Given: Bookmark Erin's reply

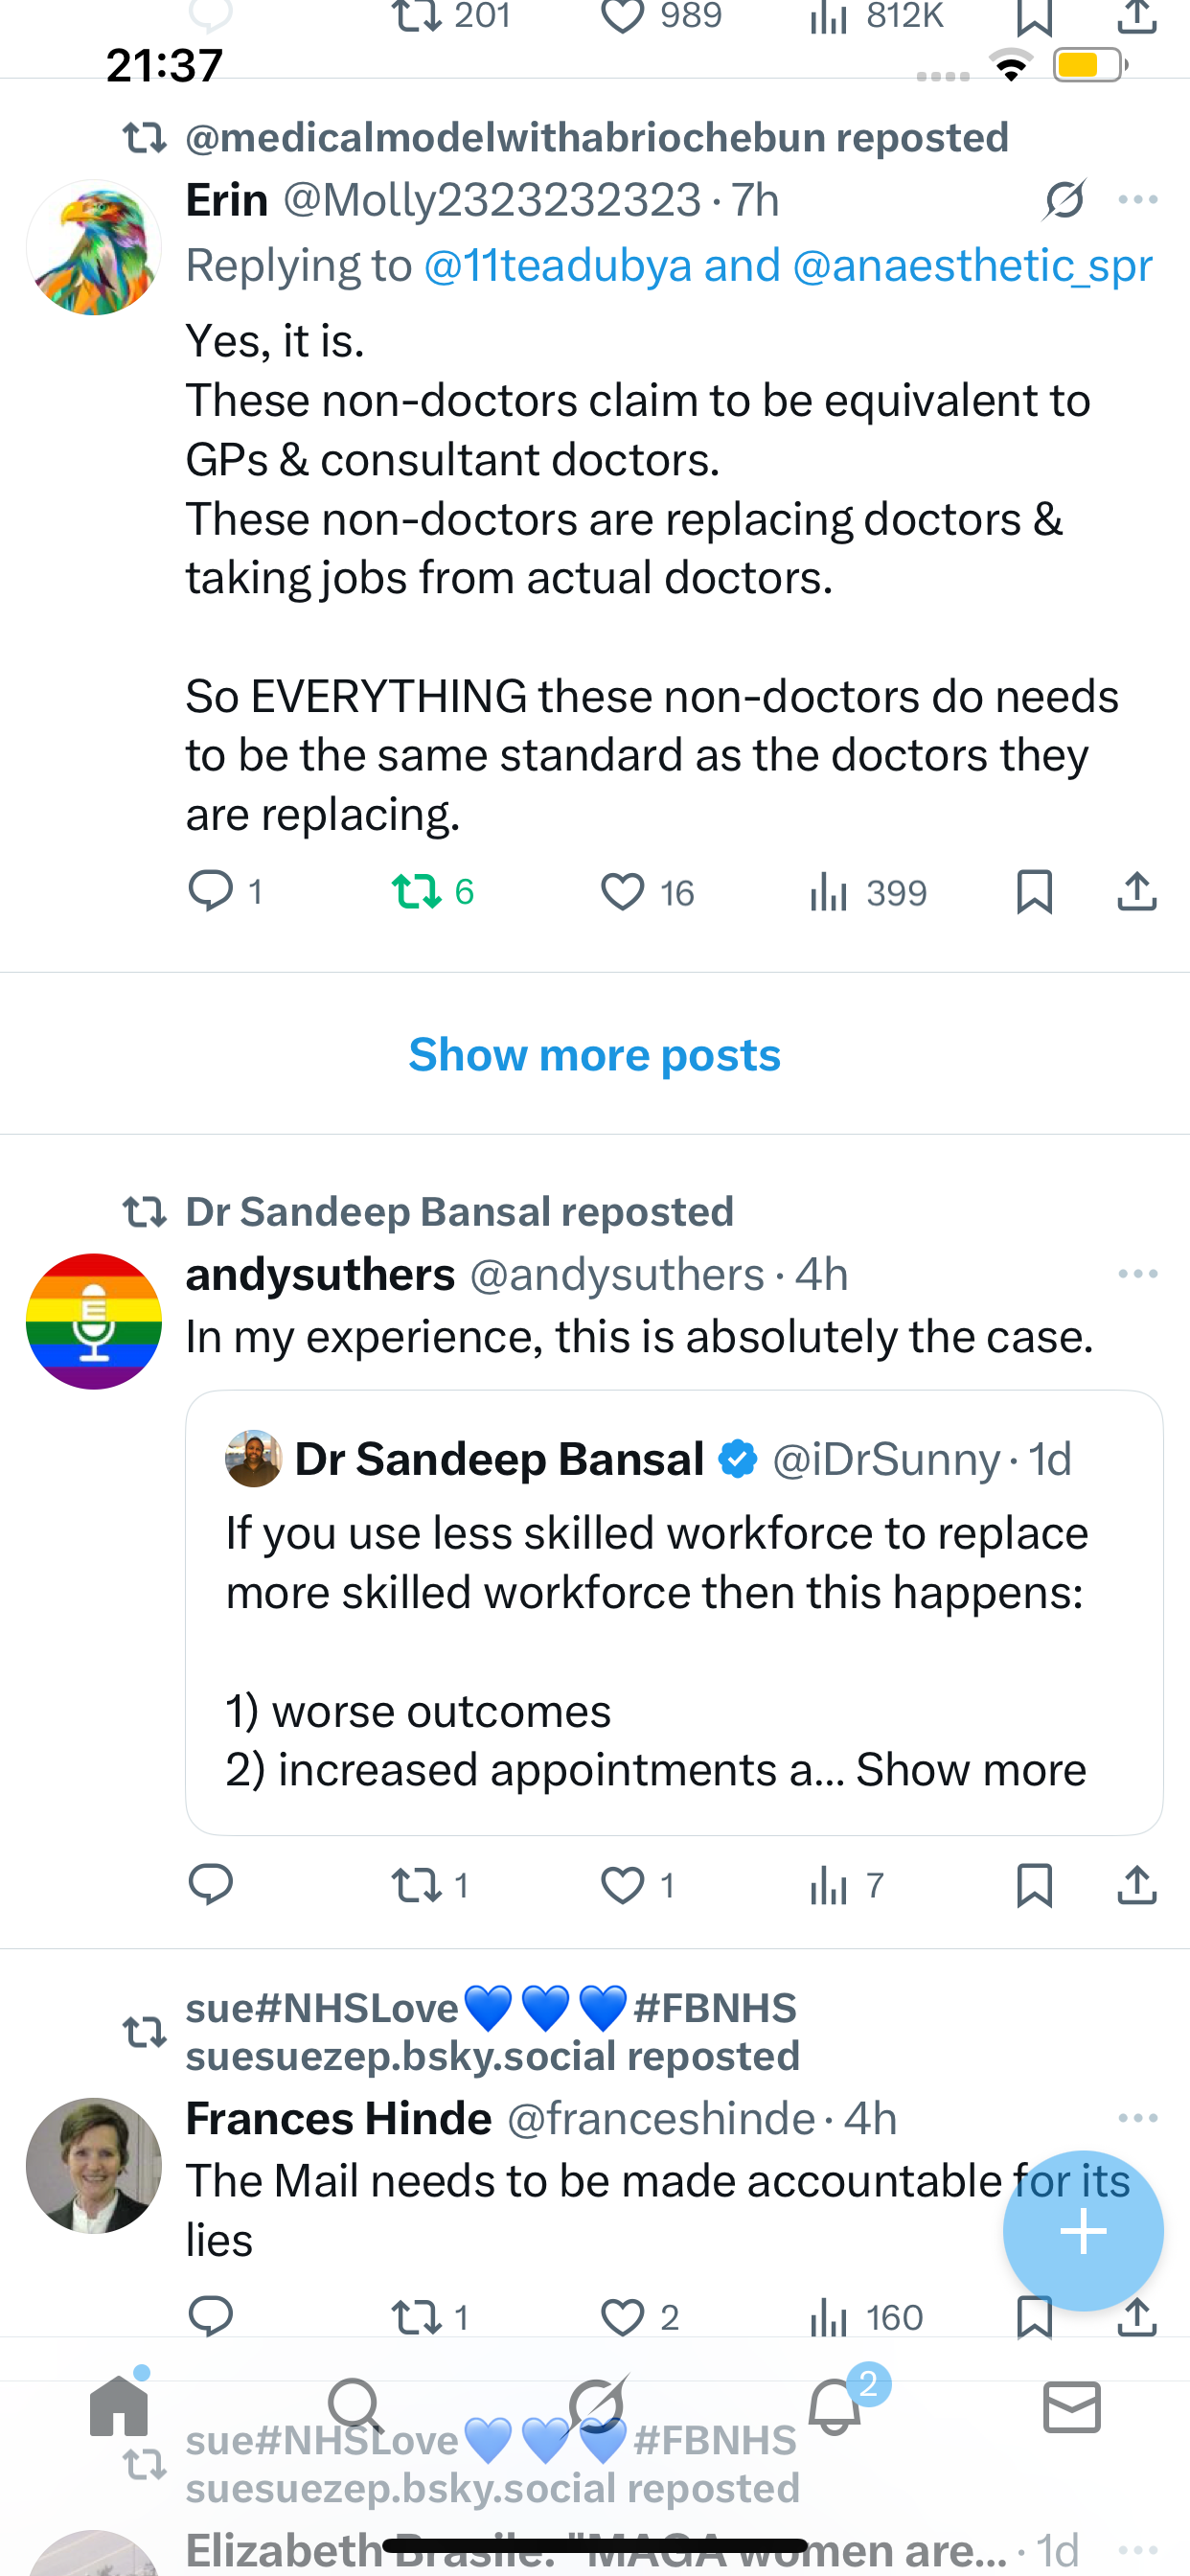Looking at the screenshot, I should tap(1034, 891).
